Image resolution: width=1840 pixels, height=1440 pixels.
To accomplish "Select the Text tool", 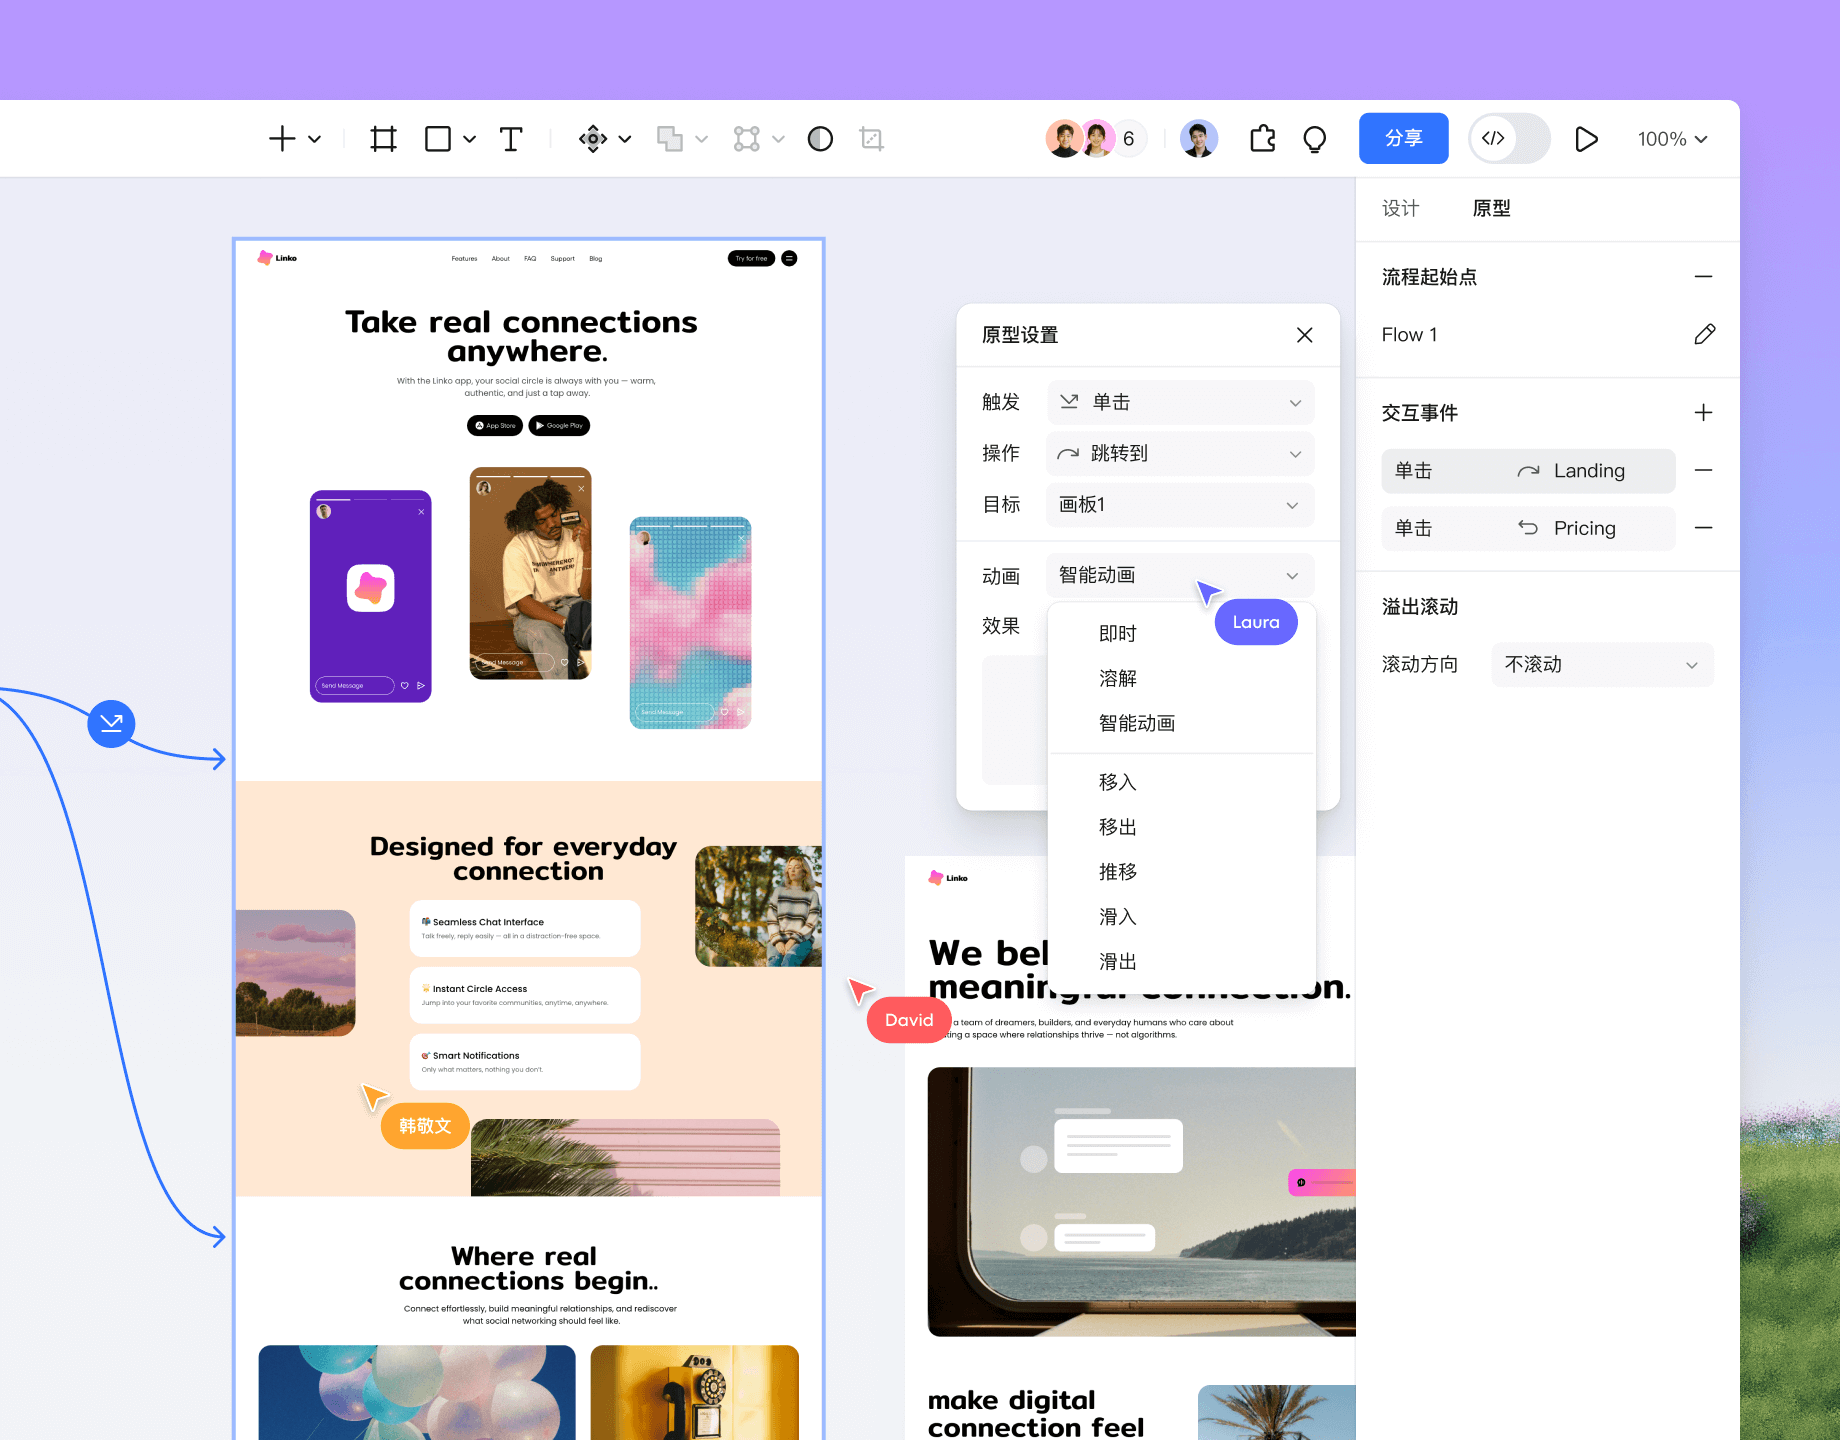I will (x=511, y=138).
